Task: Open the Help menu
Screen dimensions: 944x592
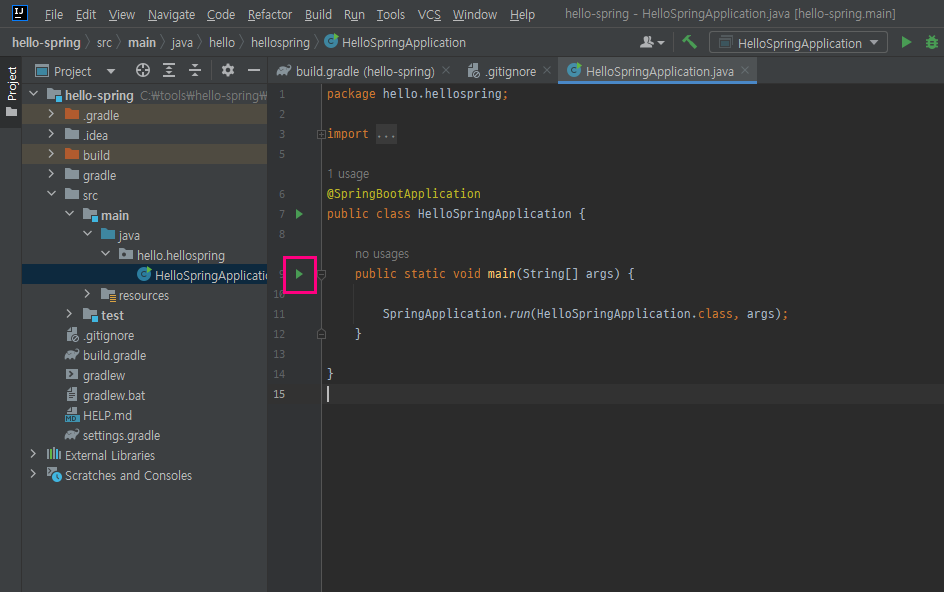Action: pos(521,14)
